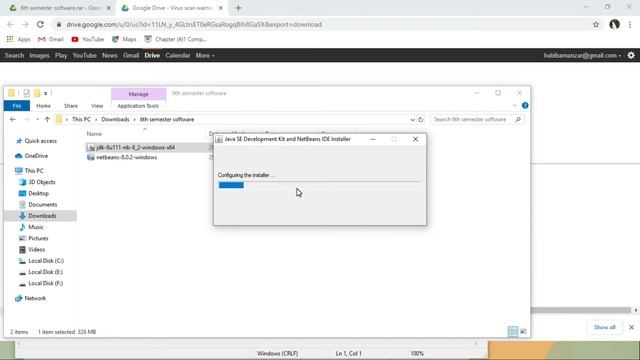Open Application Tools ribbon tab

coord(138,106)
